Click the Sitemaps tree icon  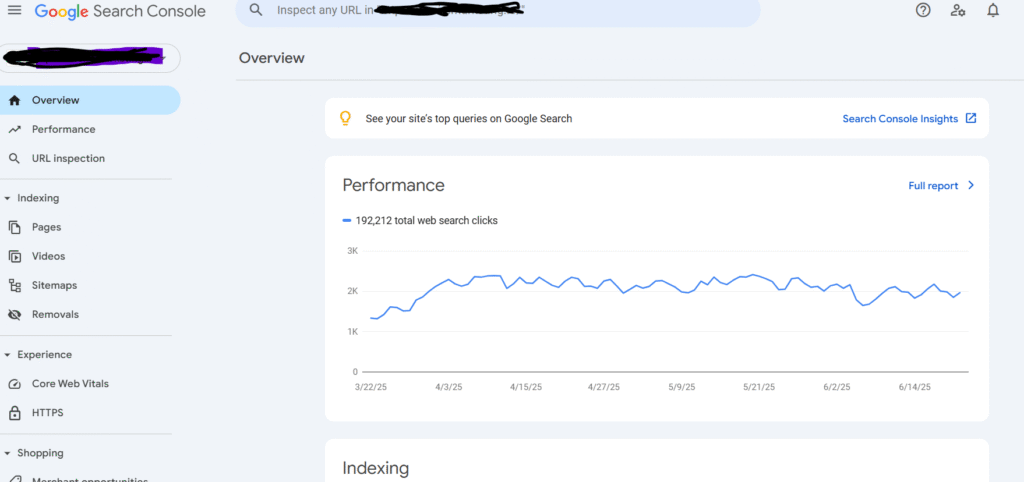coord(15,285)
